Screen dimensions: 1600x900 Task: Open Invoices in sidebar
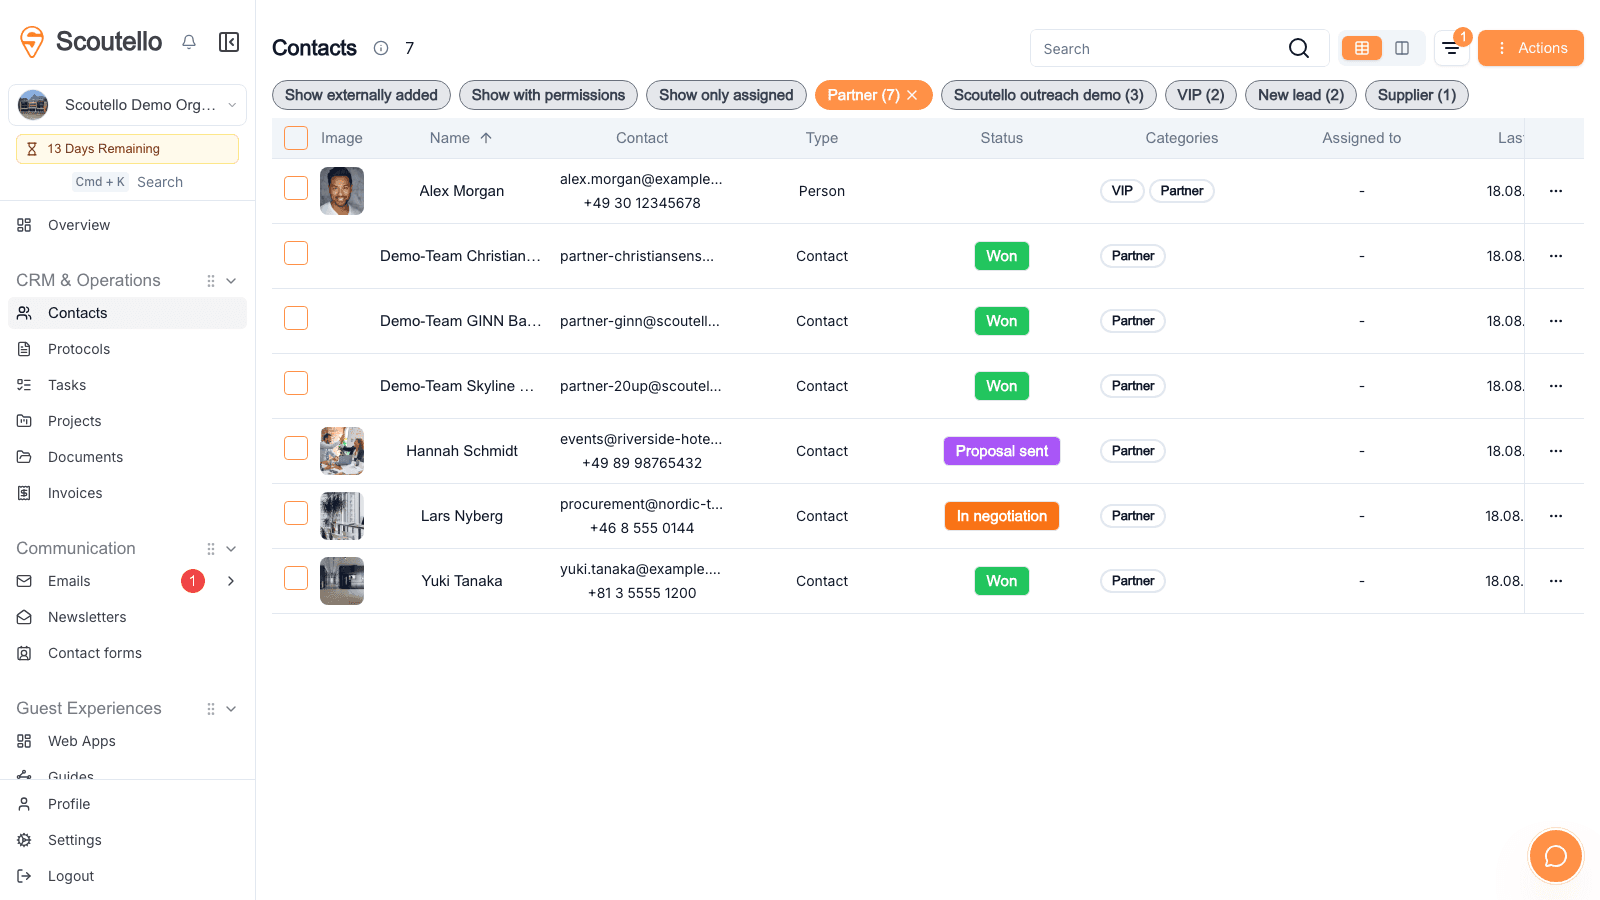pyautogui.click(x=128, y=493)
